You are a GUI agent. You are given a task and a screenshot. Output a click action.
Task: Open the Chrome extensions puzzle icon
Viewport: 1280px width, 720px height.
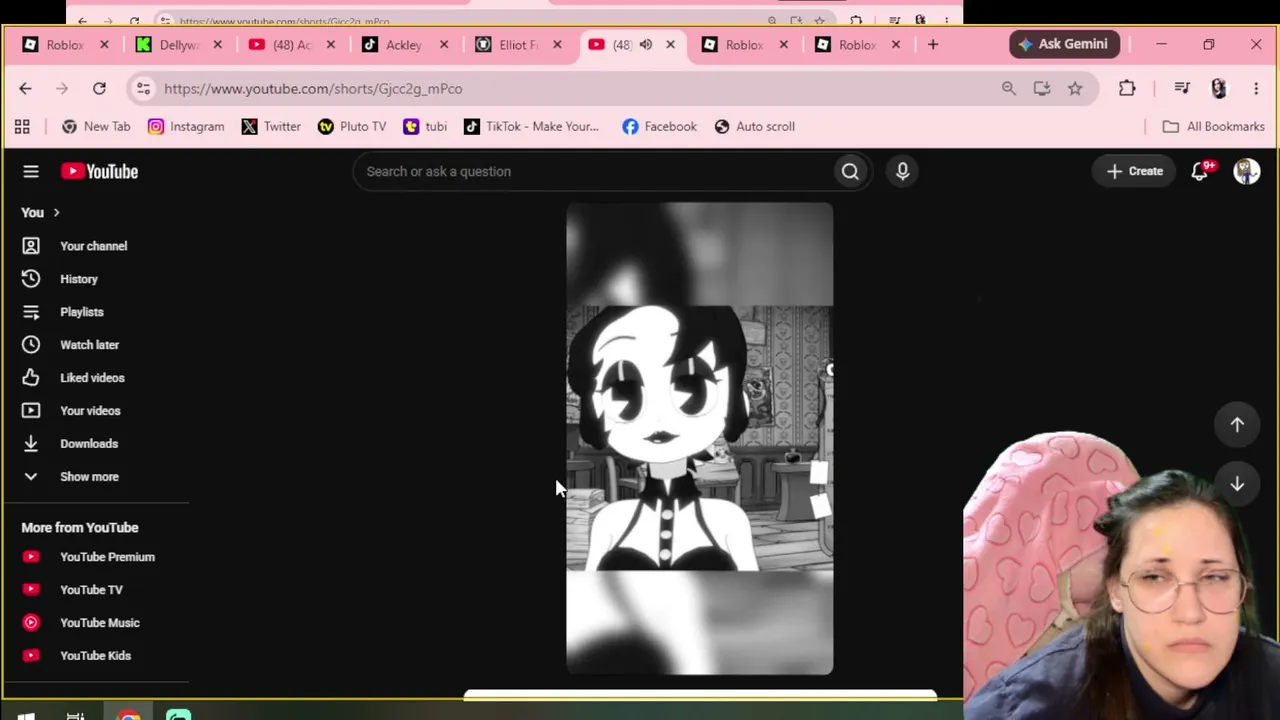point(1127,89)
